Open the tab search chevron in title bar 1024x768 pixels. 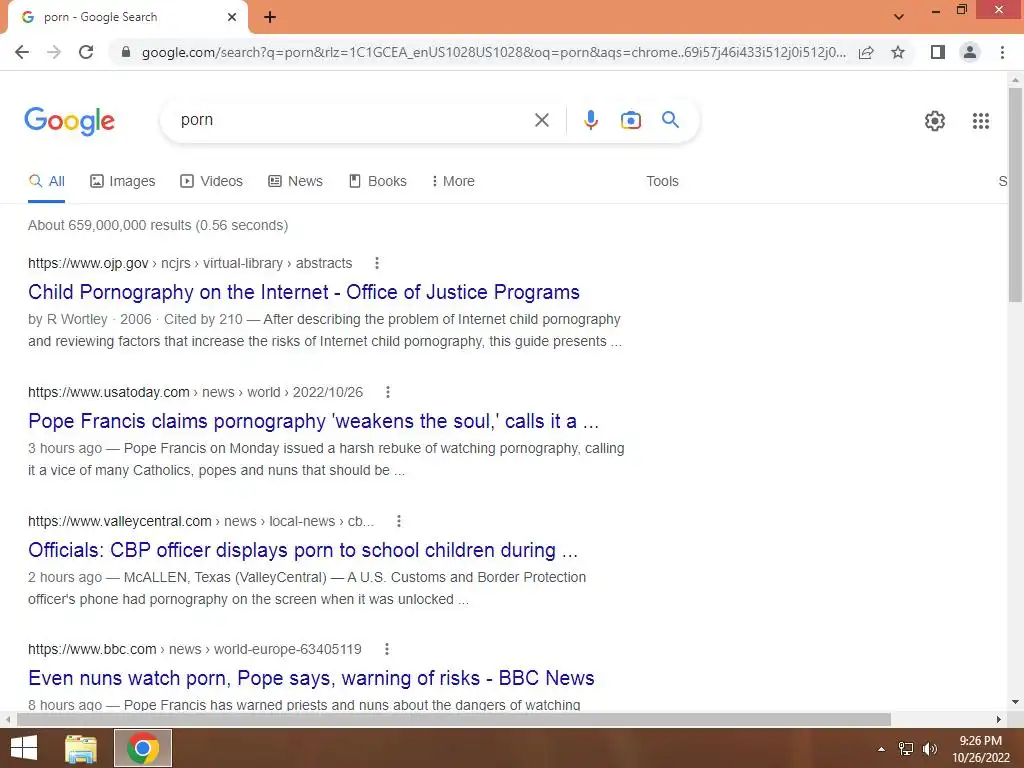pyautogui.click(x=899, y=17)
